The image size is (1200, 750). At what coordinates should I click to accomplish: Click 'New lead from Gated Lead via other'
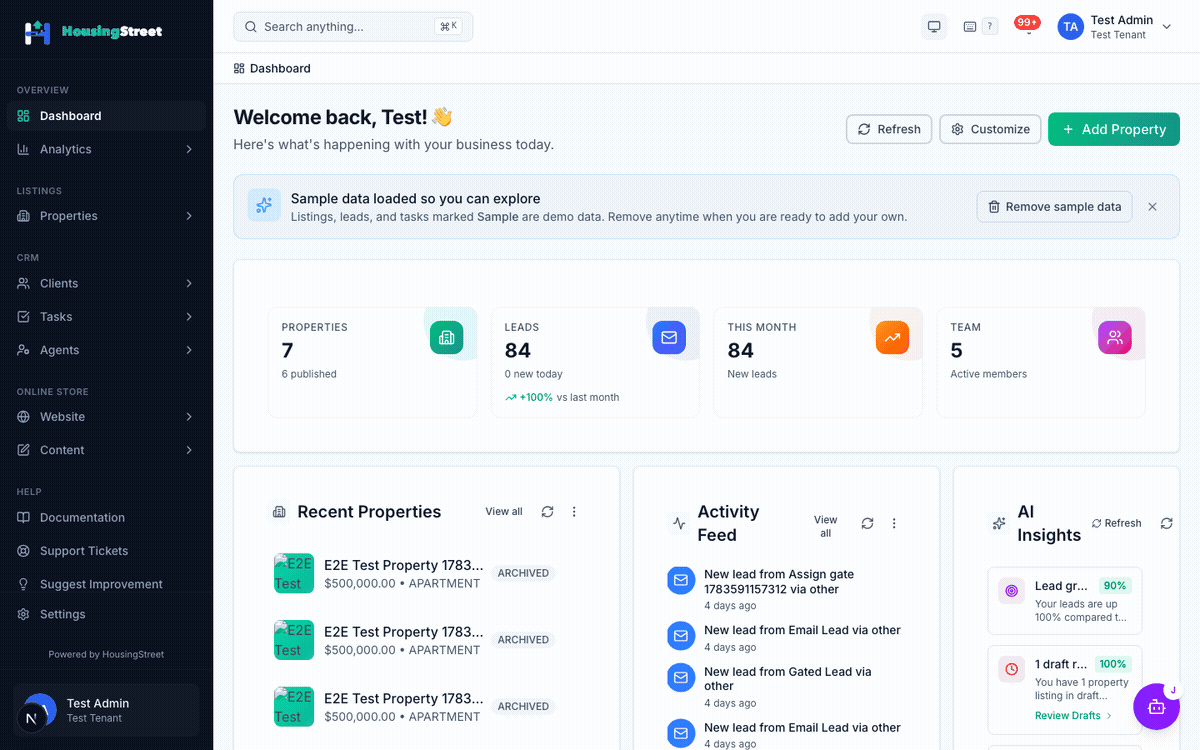coord(788,679)
